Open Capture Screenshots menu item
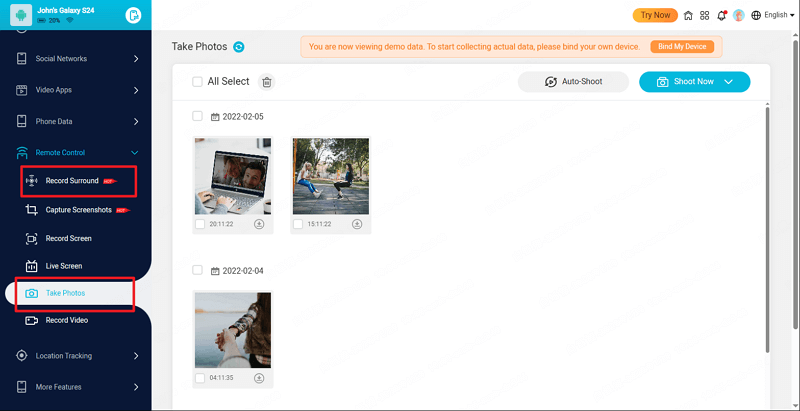Screen dimensions: 800x411 pyautogui.click(x=79, y=210)
